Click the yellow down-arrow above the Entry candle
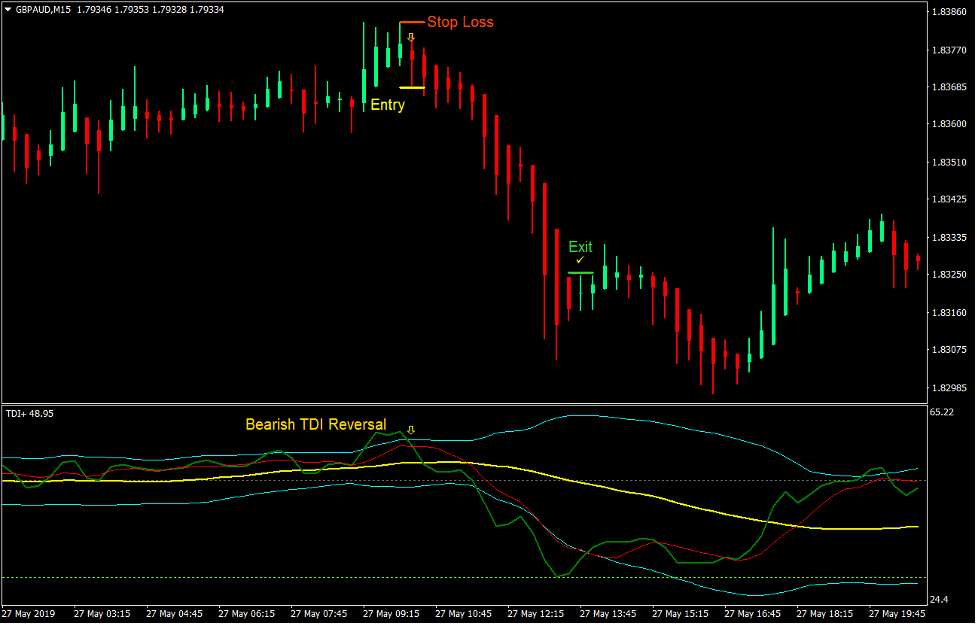 pos(411,38)
